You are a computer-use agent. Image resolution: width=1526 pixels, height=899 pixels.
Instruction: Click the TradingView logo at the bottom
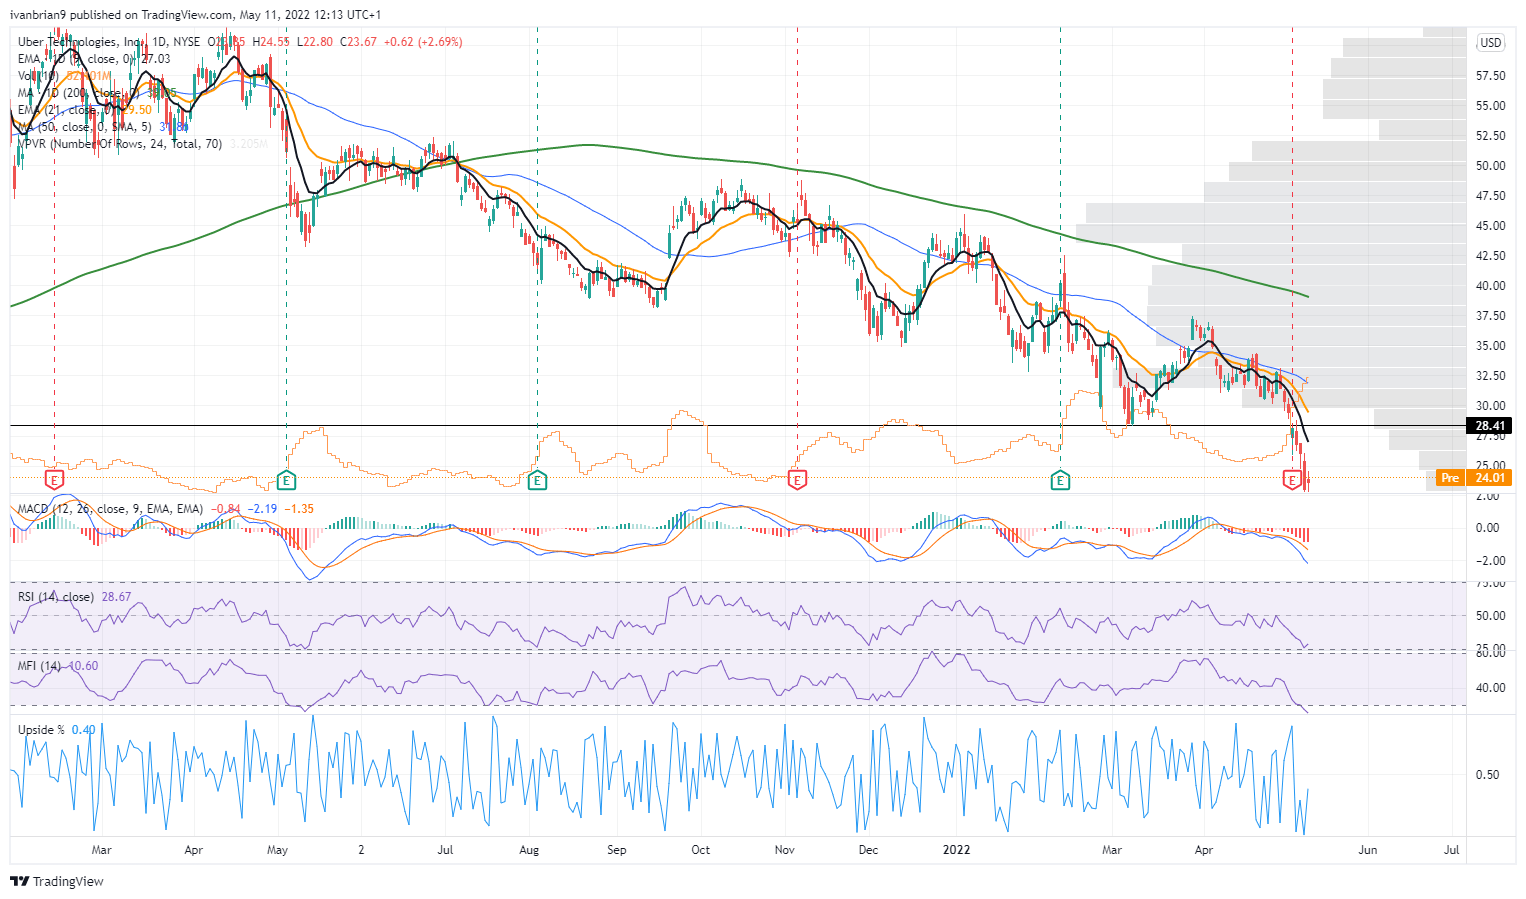(57, 881)
